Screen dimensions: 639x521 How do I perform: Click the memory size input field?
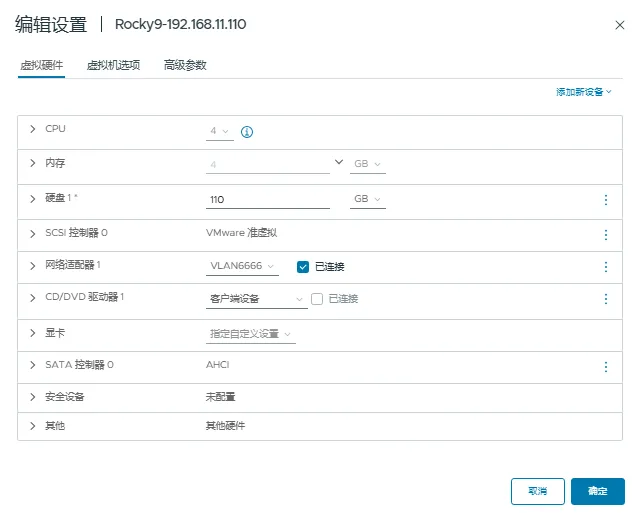coord(268,165)
